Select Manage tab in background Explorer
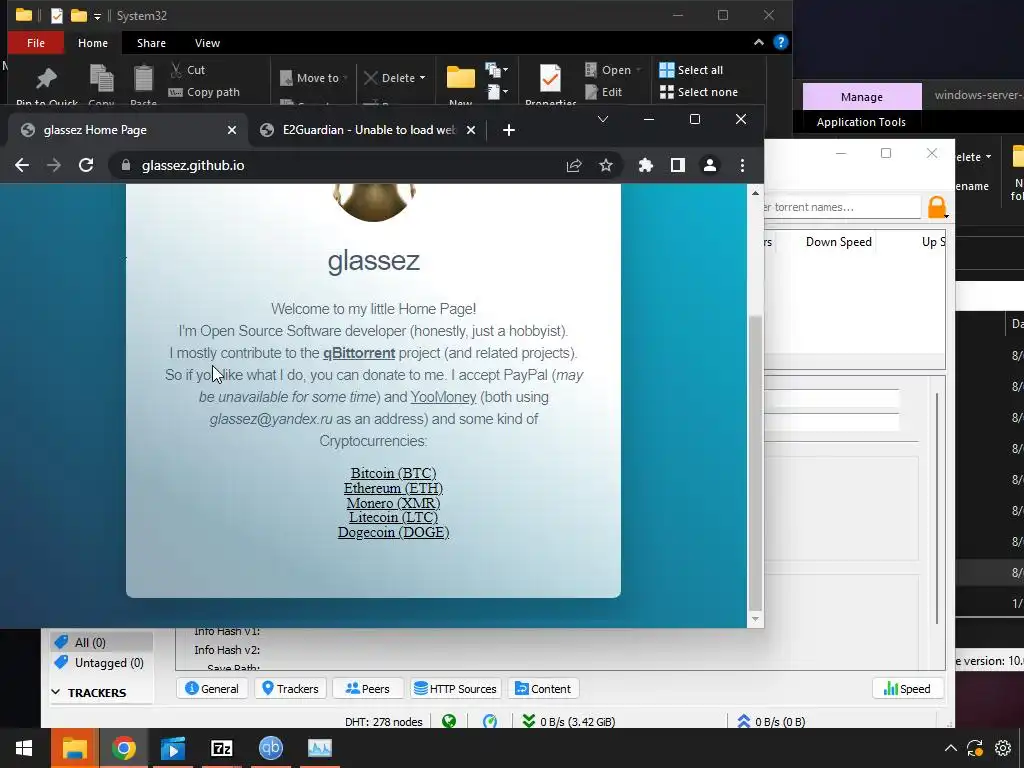Viewport: 1024px width, 768px height. [x=861, y=97]
